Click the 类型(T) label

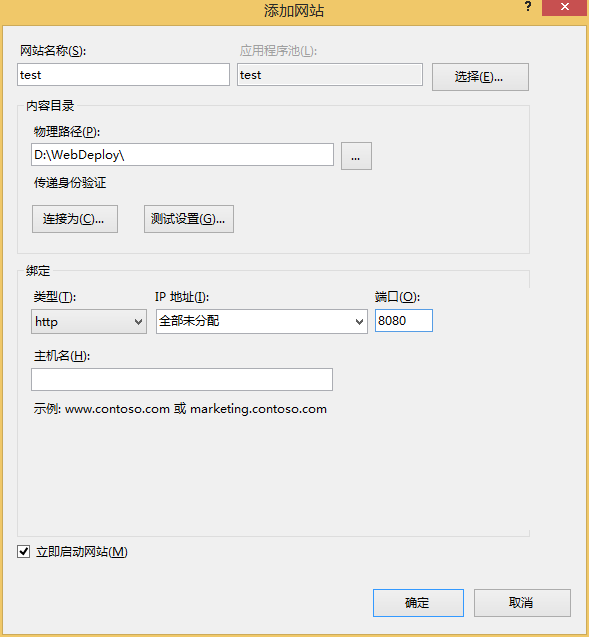click(x=55, y=297)
